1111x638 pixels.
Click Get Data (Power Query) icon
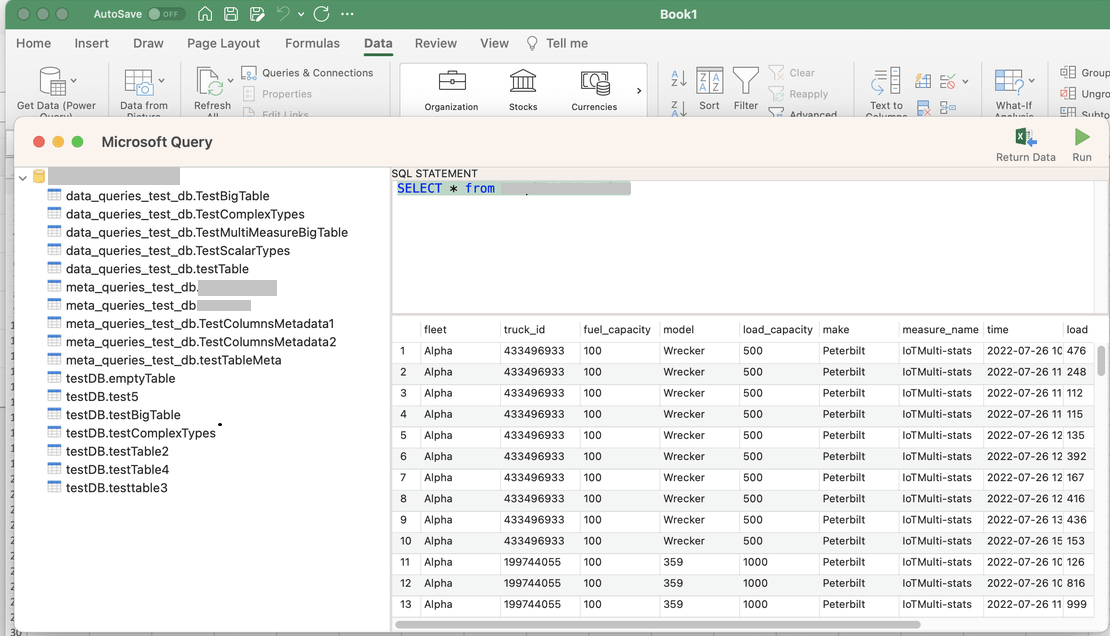click(52, 82)
